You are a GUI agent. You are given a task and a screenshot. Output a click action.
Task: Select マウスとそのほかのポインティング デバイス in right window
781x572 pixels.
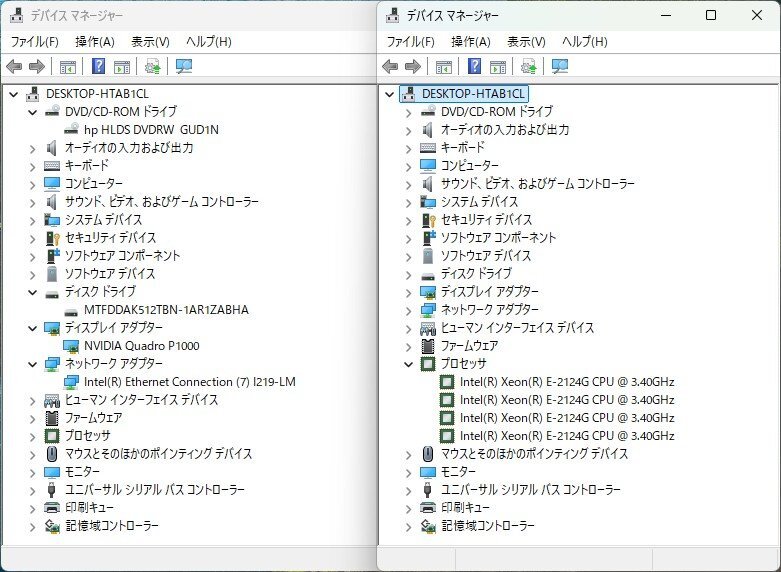pos(534,454)
